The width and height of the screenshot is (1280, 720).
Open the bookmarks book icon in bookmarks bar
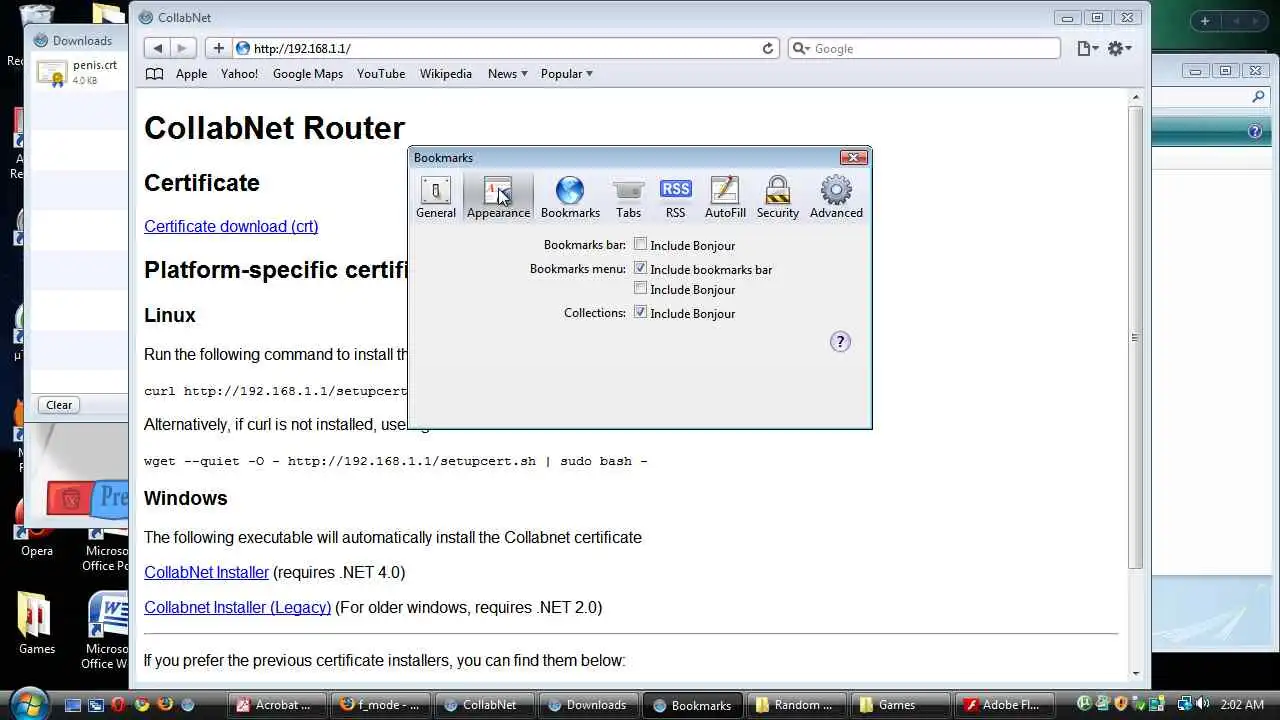click(x=154, y=74)
